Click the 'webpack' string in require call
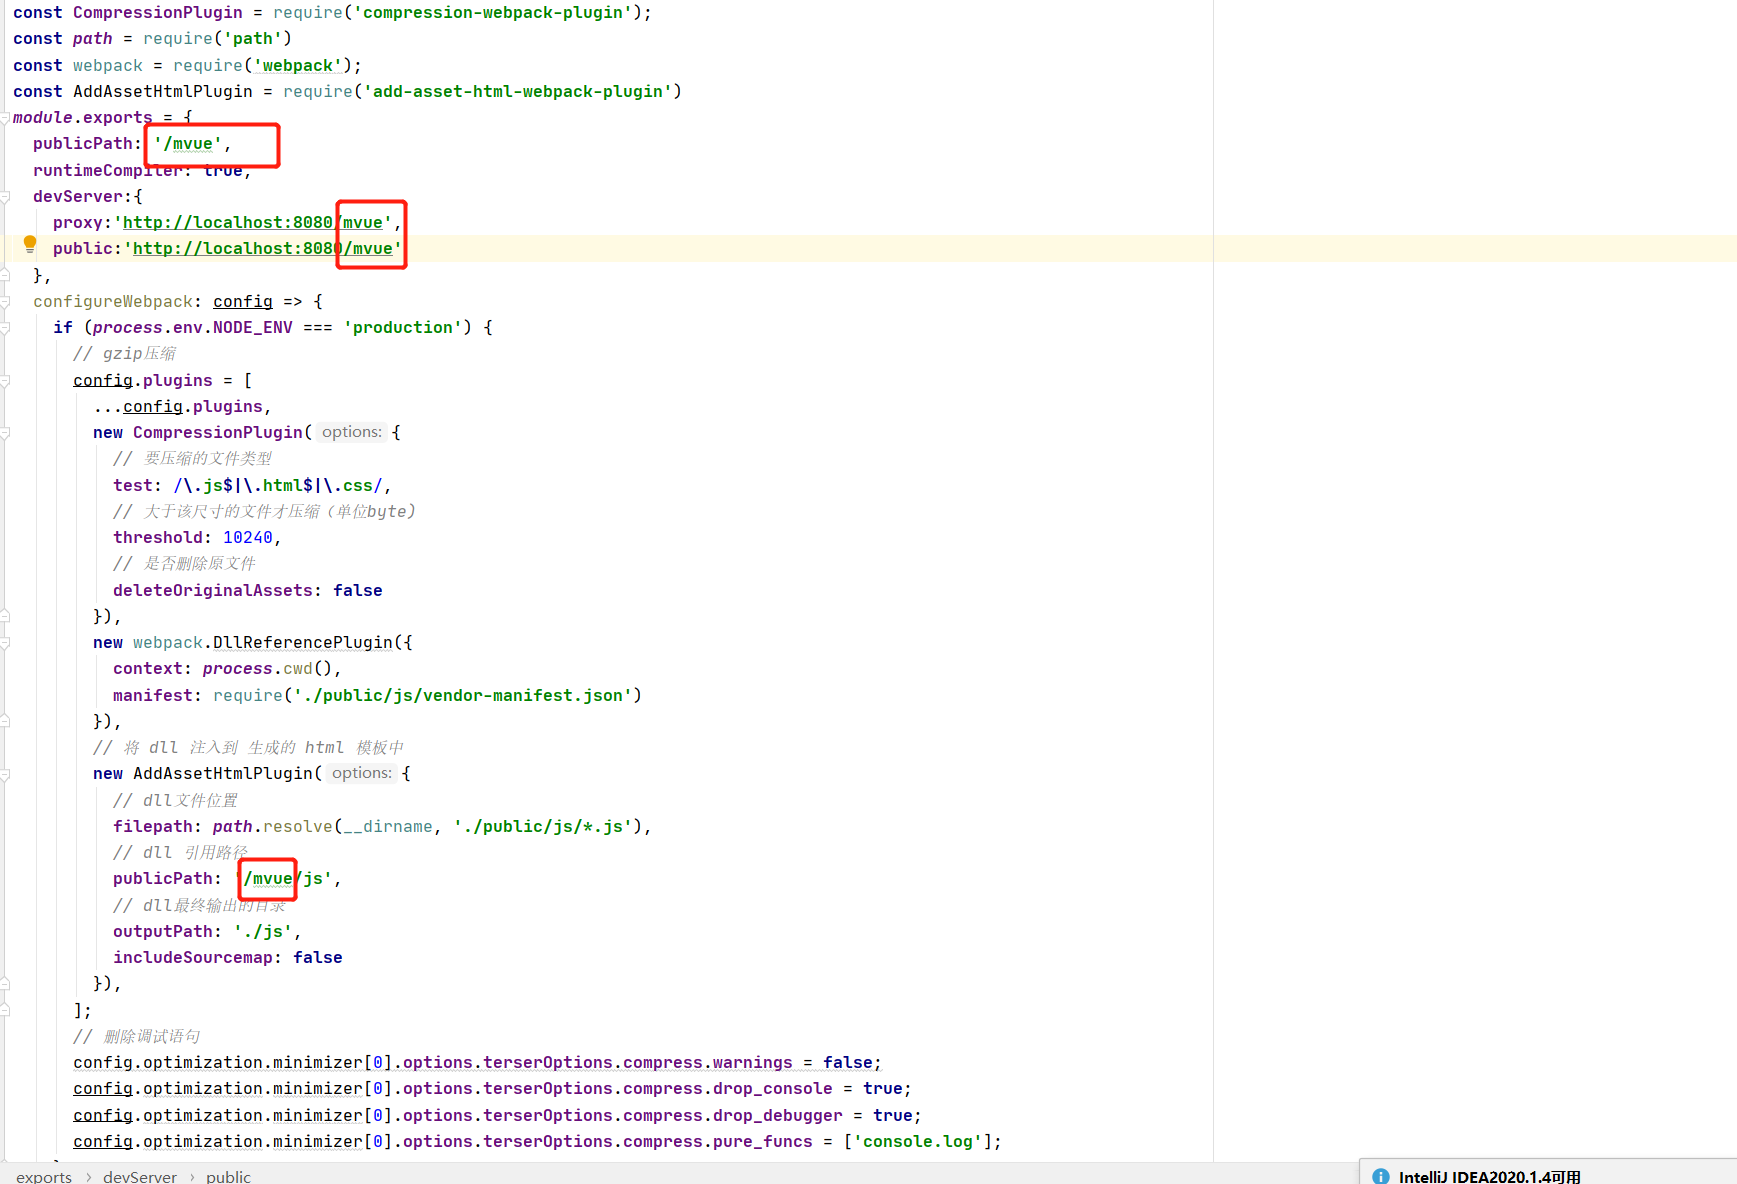The height and width of the screenshot is (1184, 1737). click(x=297, y=65)
